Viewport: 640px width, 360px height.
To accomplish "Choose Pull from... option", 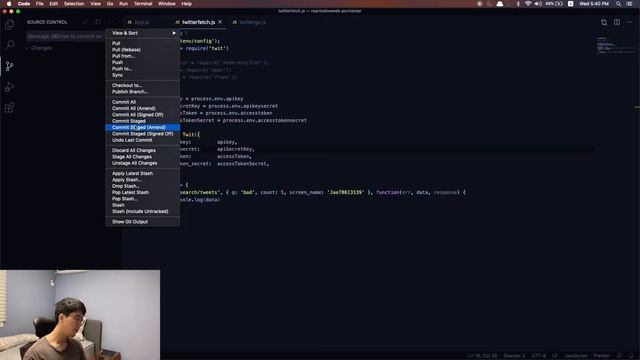I will coord(142,56).
